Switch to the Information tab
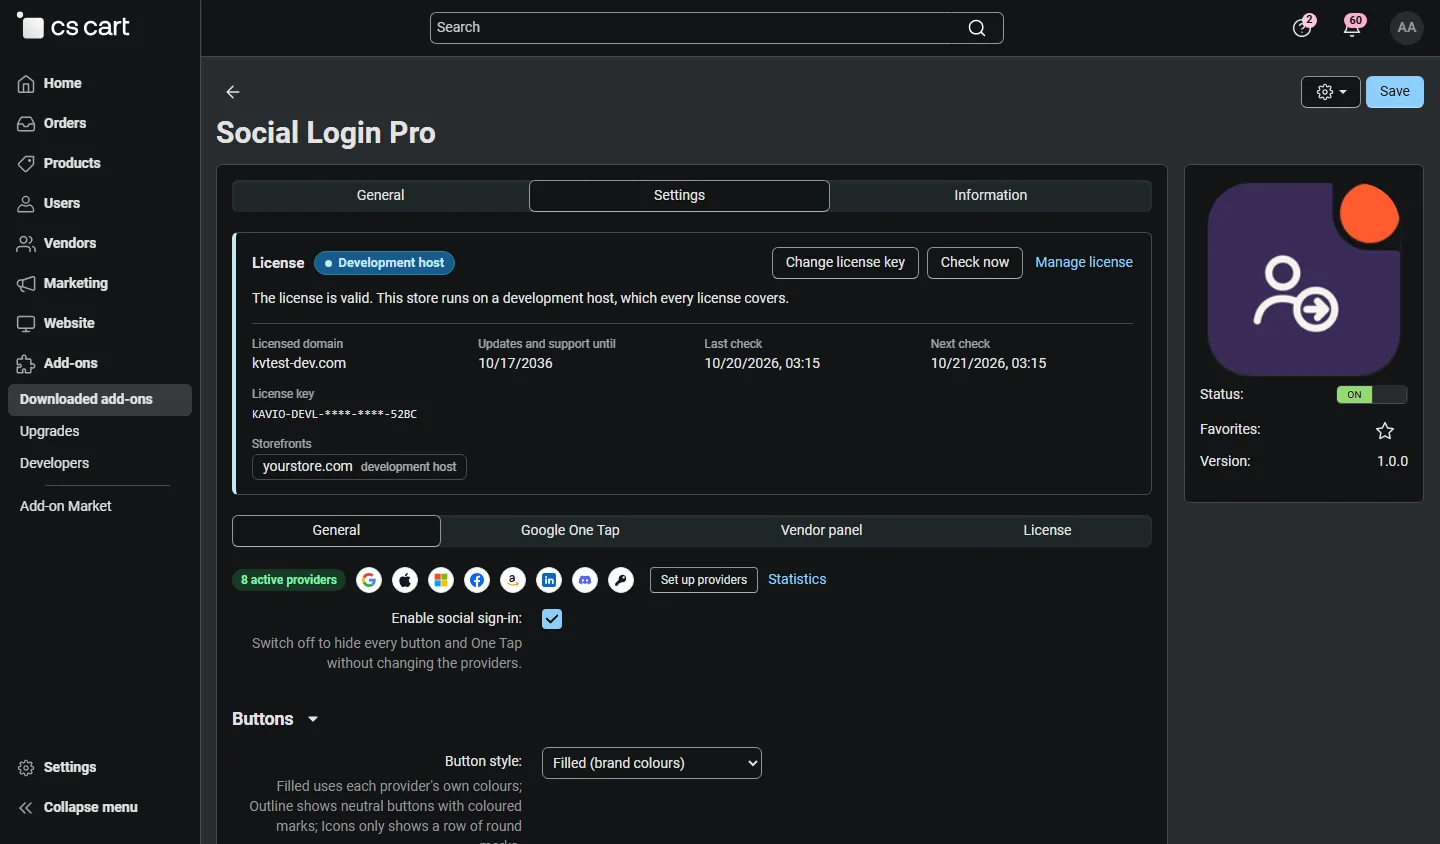Image resolution: width=1440 pixels, height=844 pixels. click(x=991, y=196)
